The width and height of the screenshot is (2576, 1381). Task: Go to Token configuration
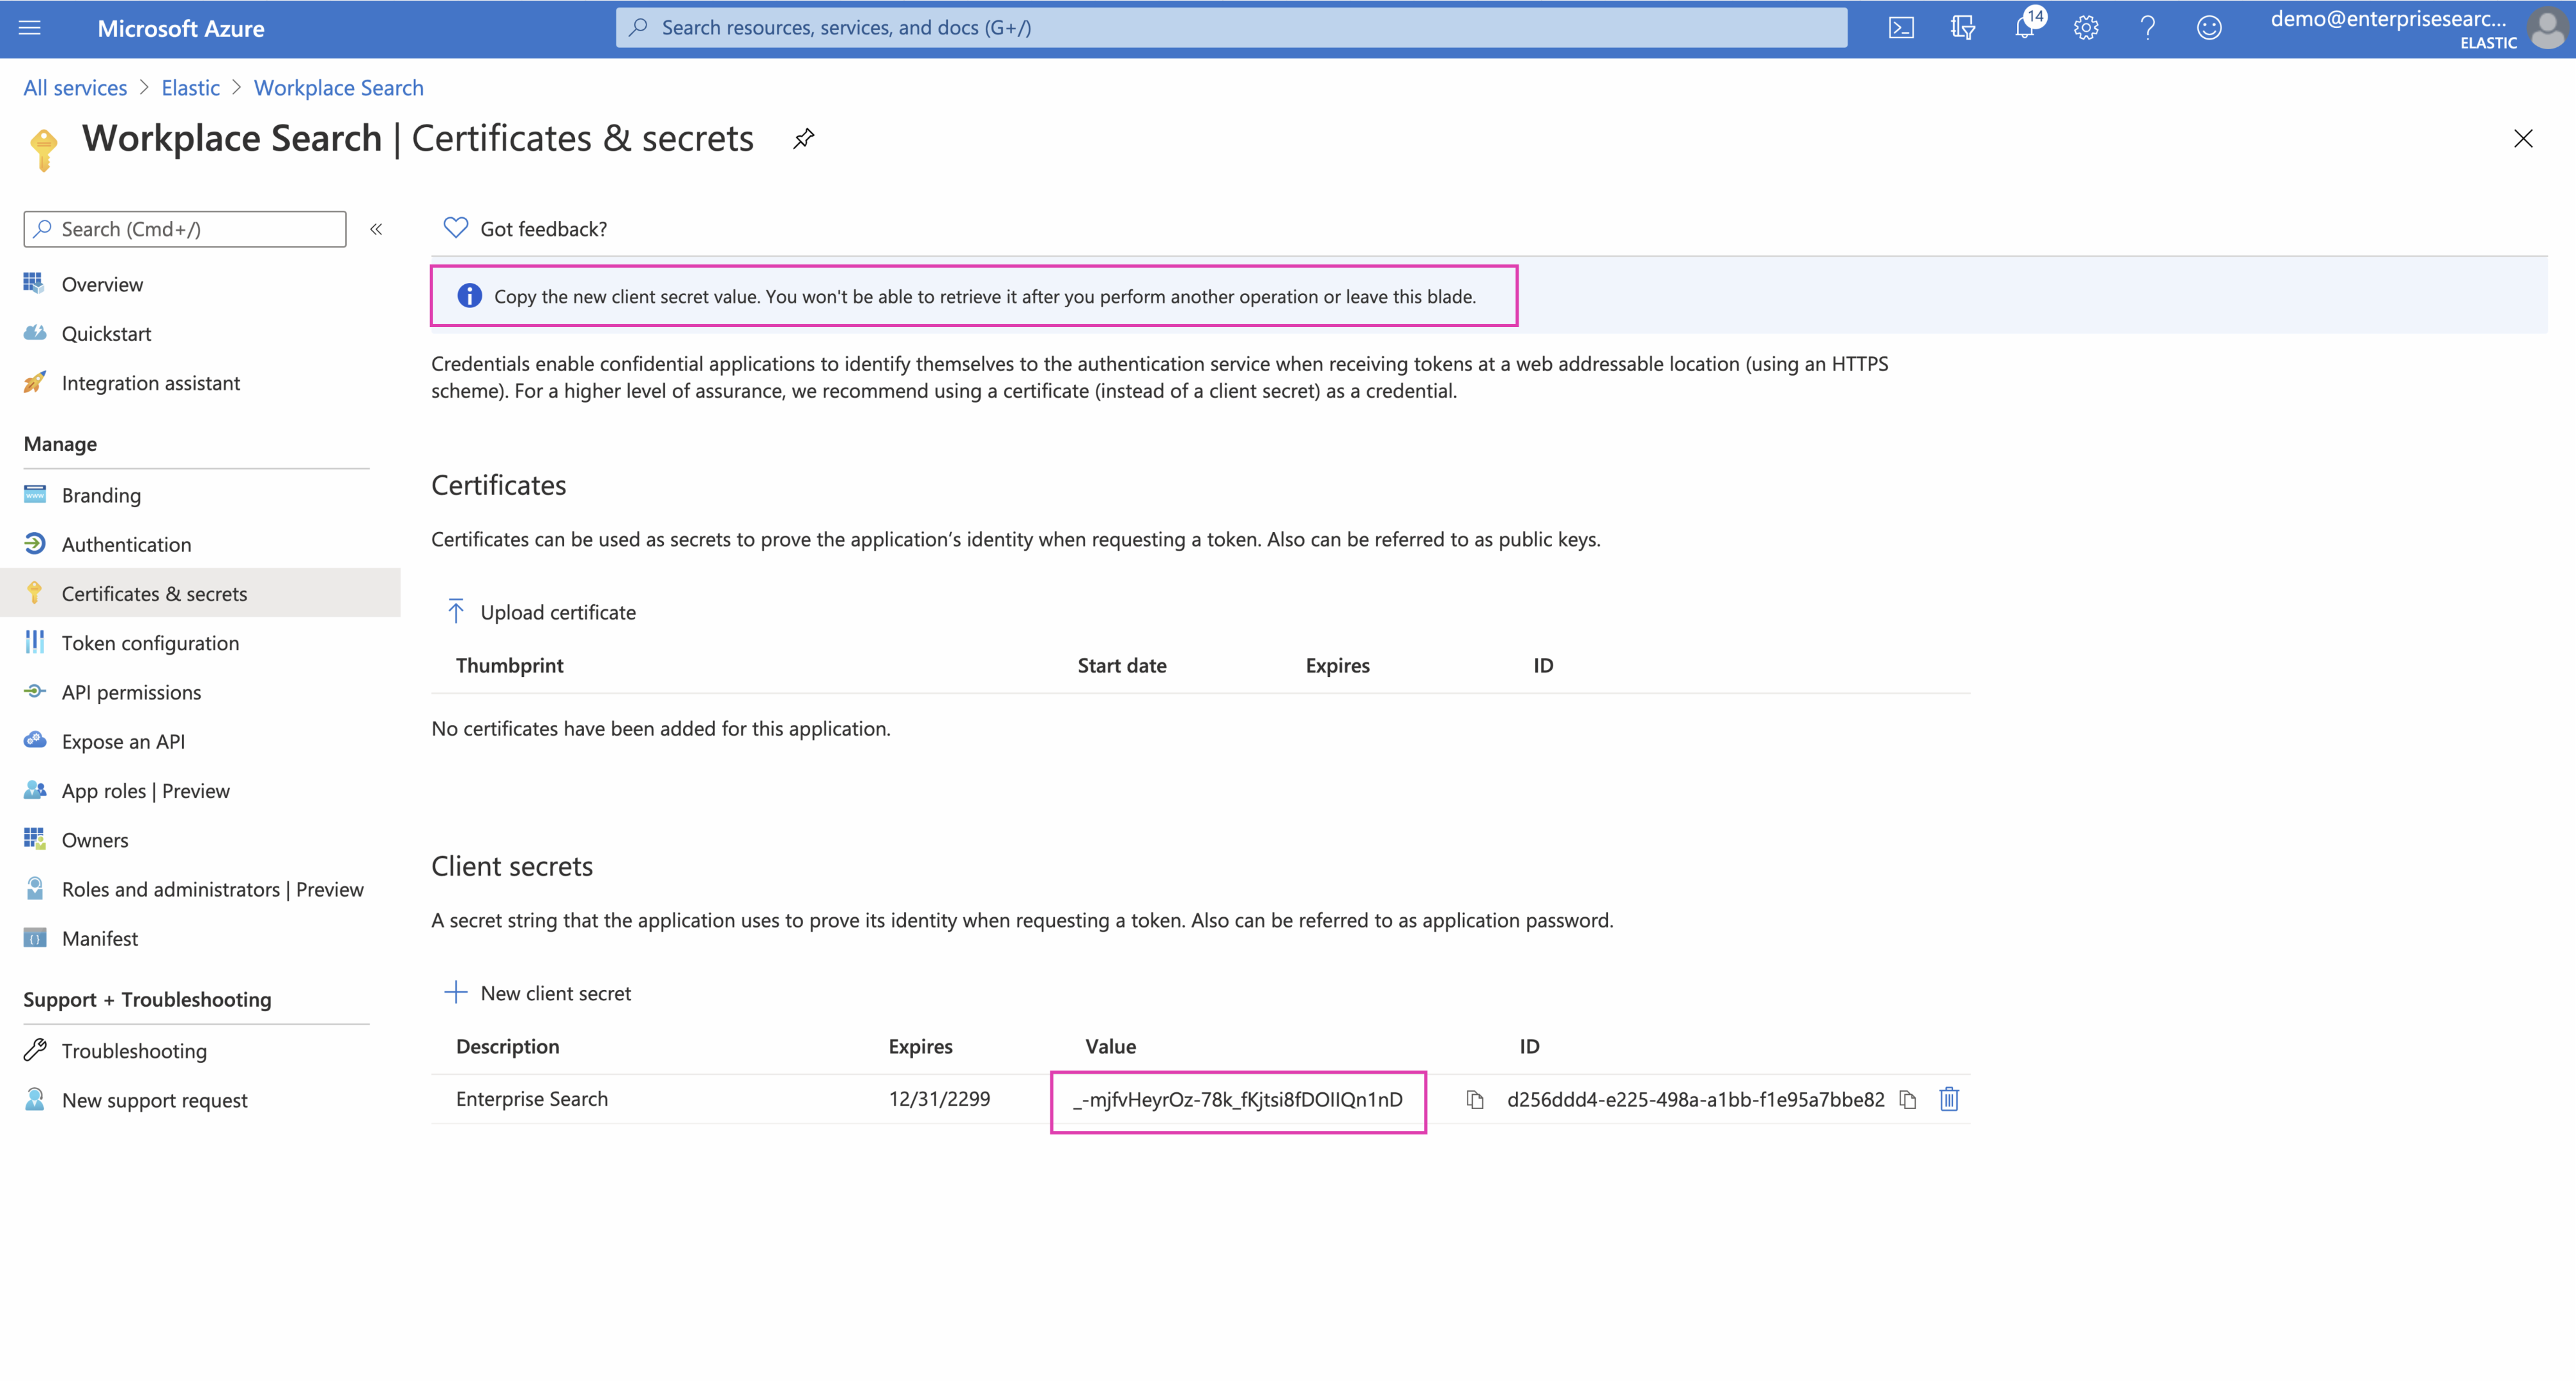(x=150, y=643)
